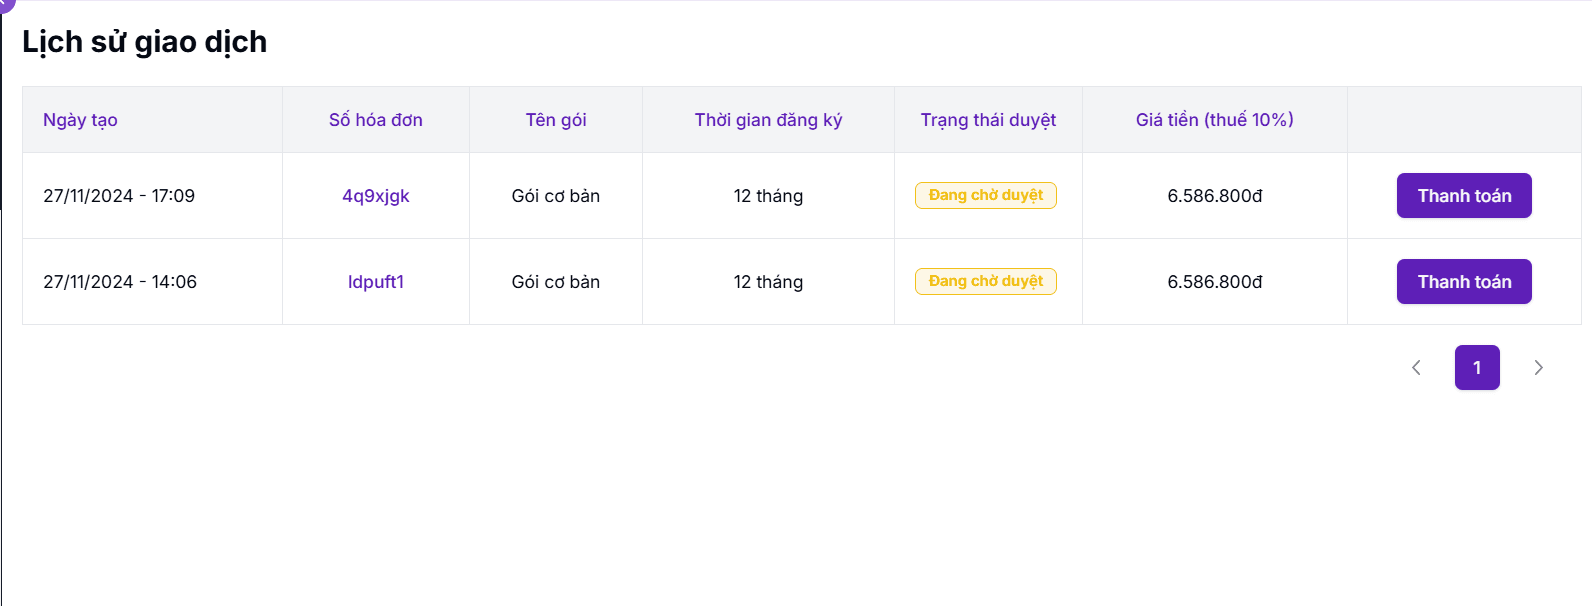Screen dimensions: 1592x606
Task: Click the Số hóa đơn column header
Action: coord(376,120)
